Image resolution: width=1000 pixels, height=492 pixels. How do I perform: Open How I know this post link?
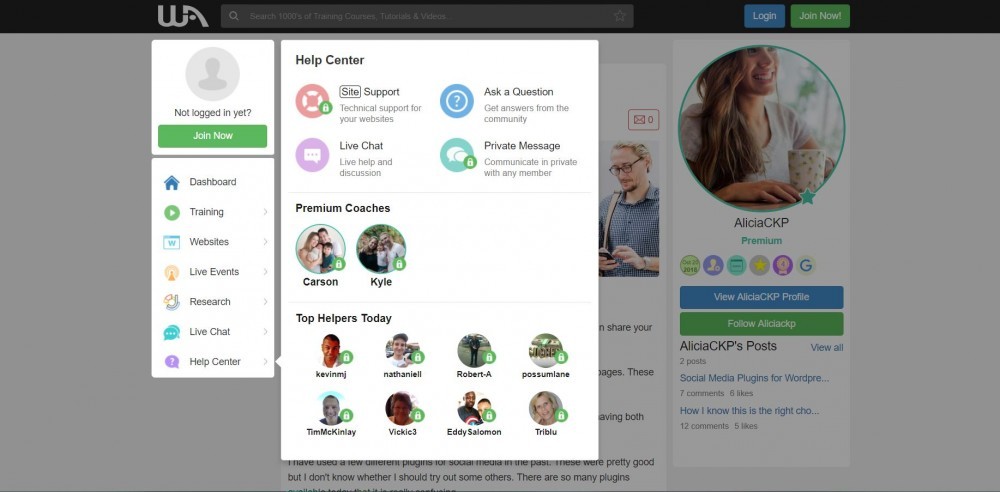(x=749, y=411)
